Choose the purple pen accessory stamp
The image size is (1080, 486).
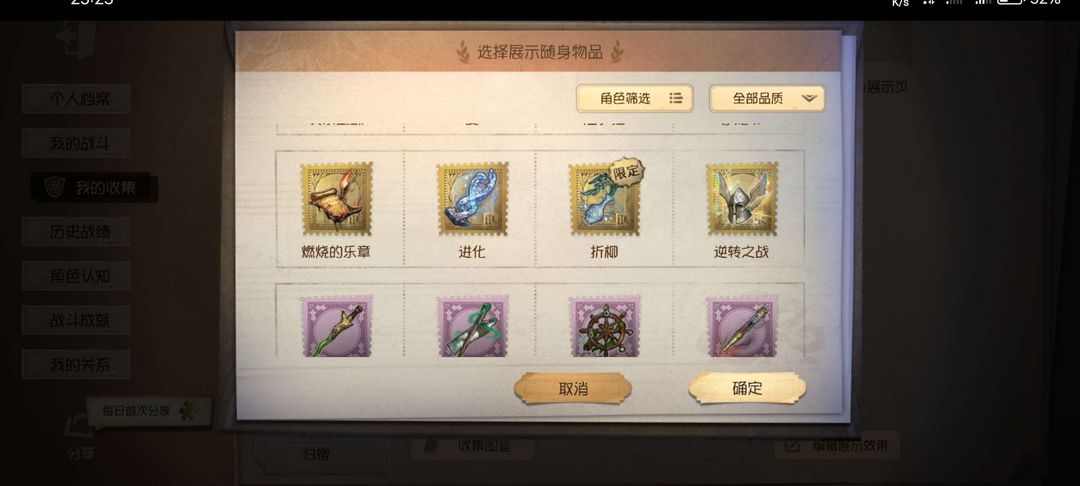(742, 327)
